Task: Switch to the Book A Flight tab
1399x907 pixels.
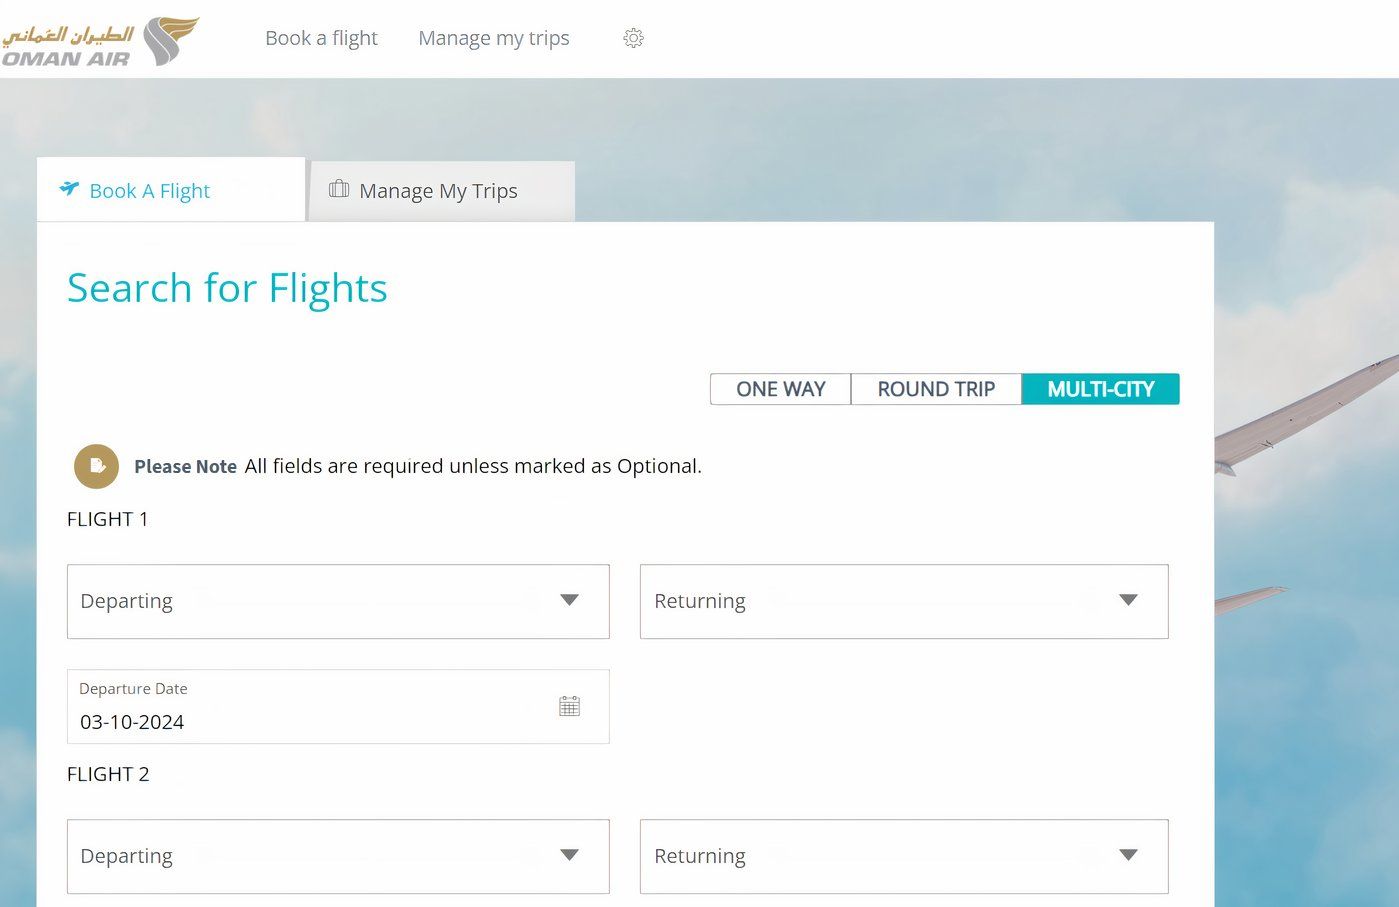Action: tap(150, 191)
